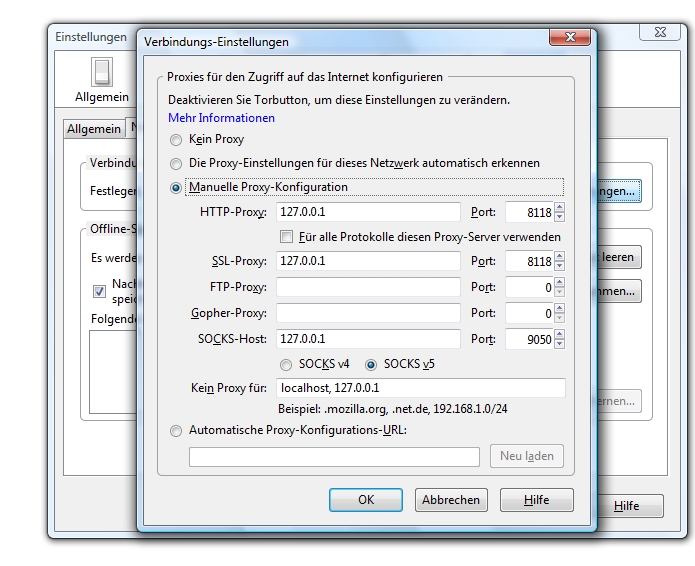Increase the SSL-Proxy port value

pos(559,256)
